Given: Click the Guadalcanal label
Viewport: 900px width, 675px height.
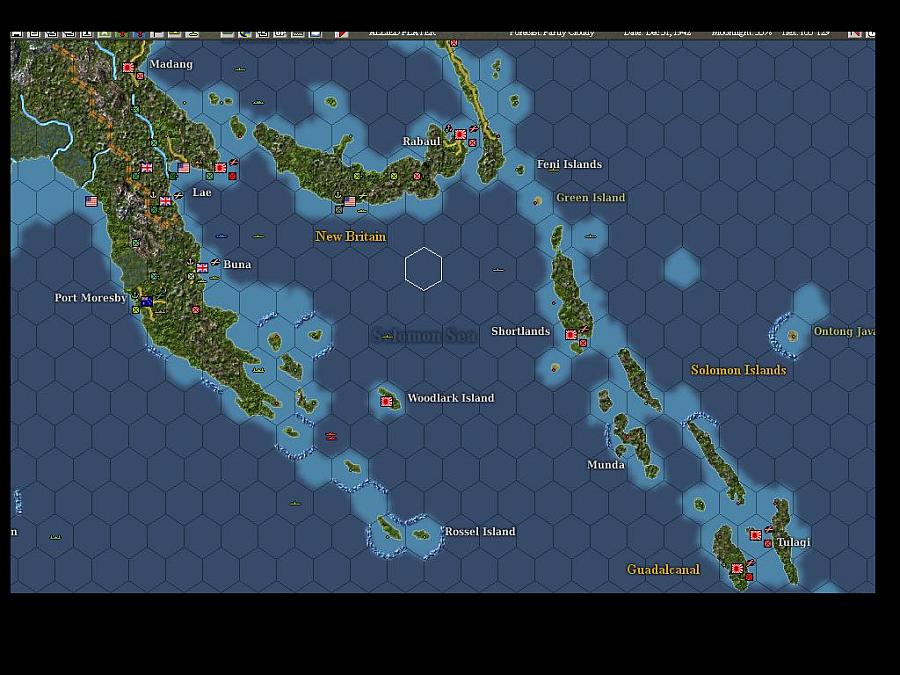Looking at the screenshot, I should coord(664,569).
